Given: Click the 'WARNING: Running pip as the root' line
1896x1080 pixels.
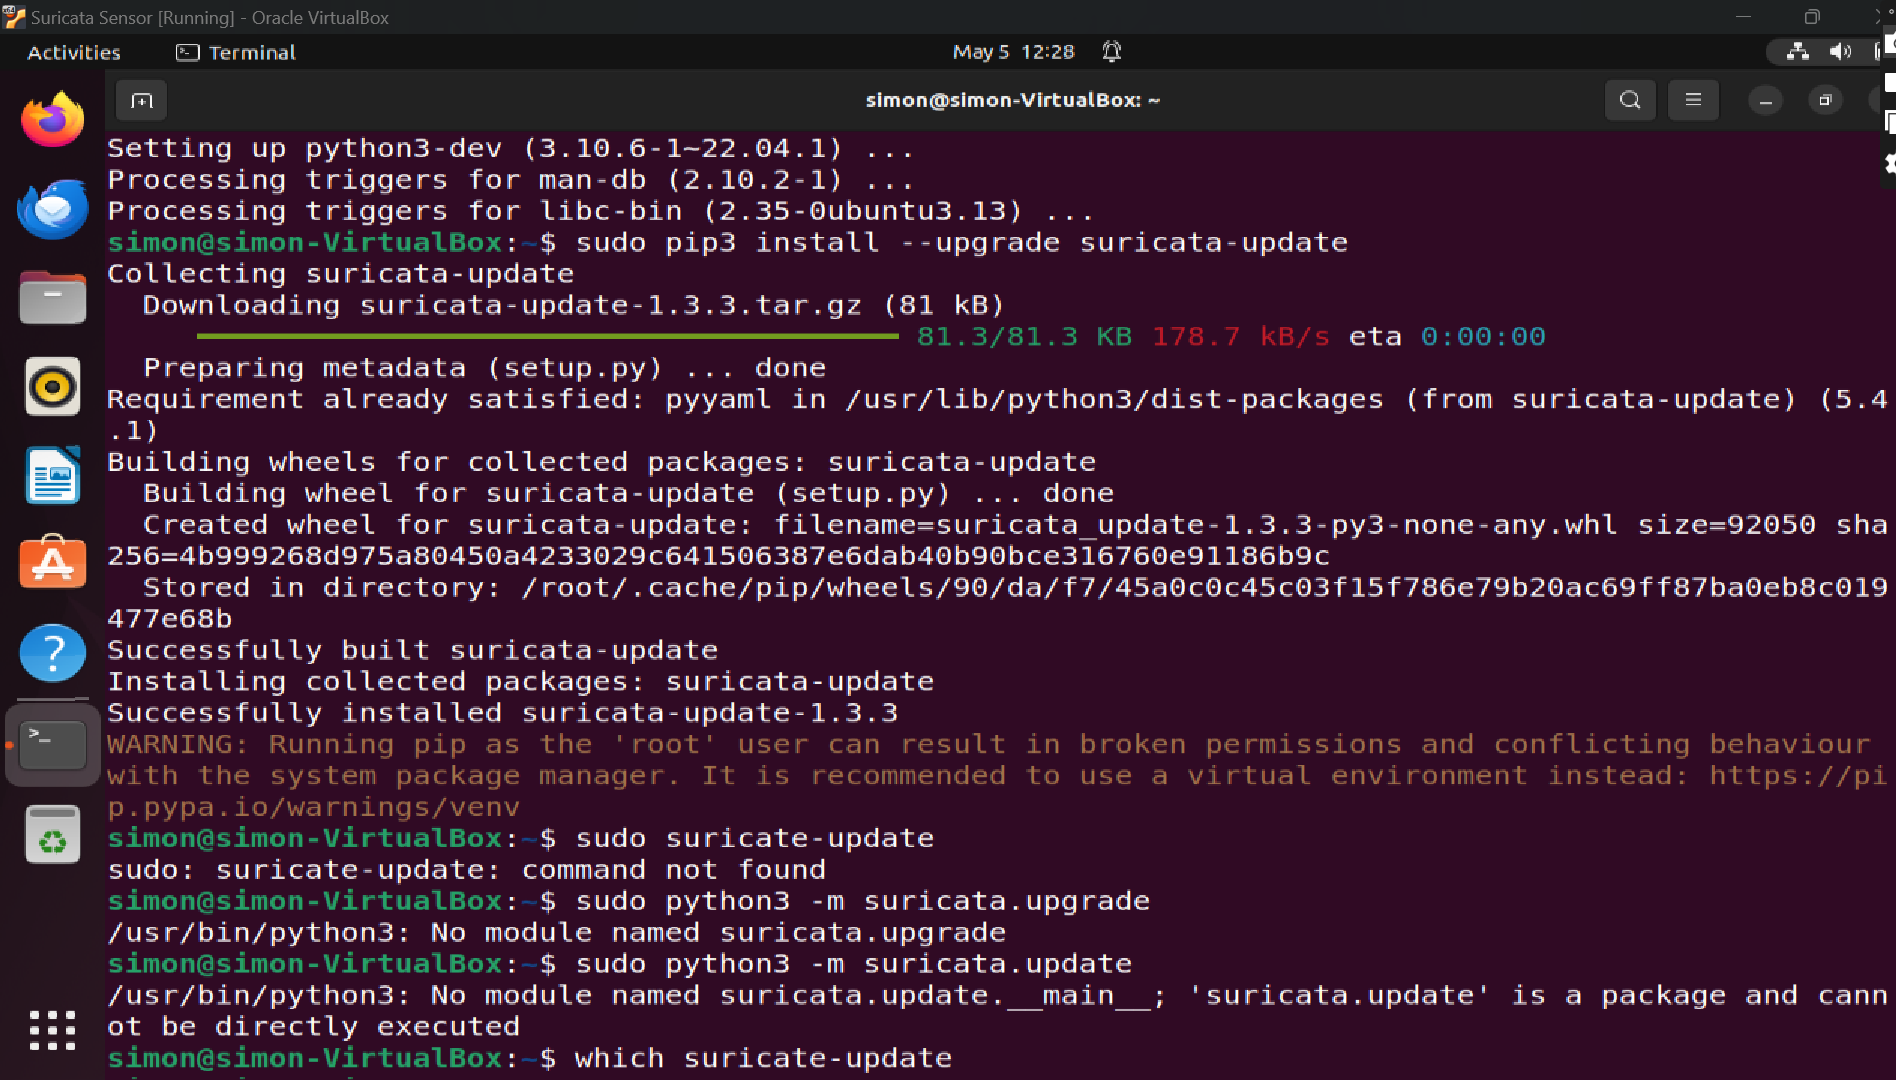Looking at the screenshot, I should [988, 745].
